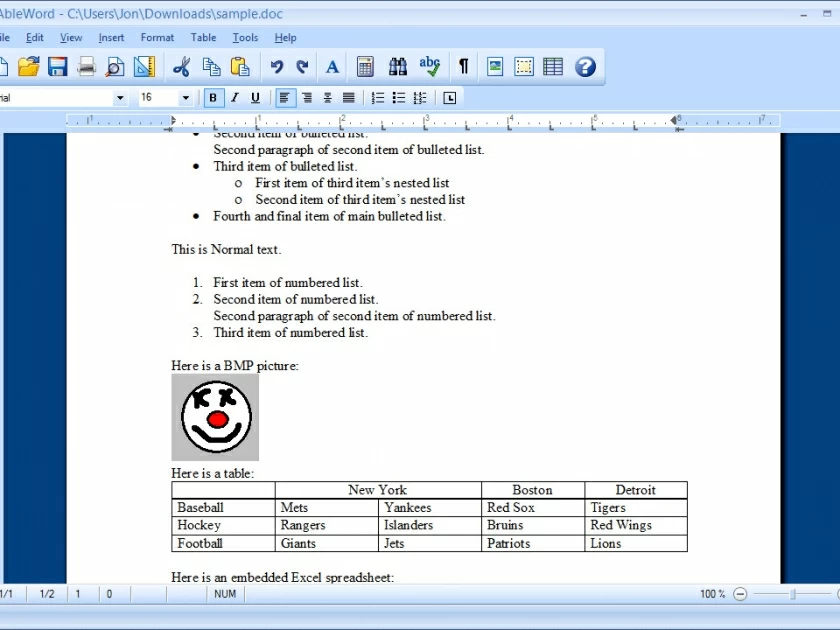Toggle paragraph marks display
The image size is (840, 630).
(463, 66)
